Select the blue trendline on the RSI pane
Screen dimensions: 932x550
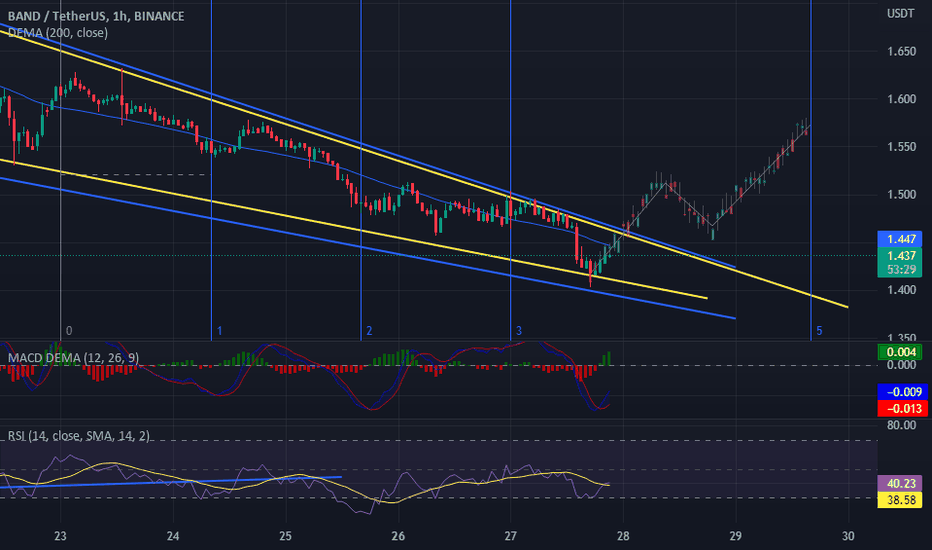172,482
